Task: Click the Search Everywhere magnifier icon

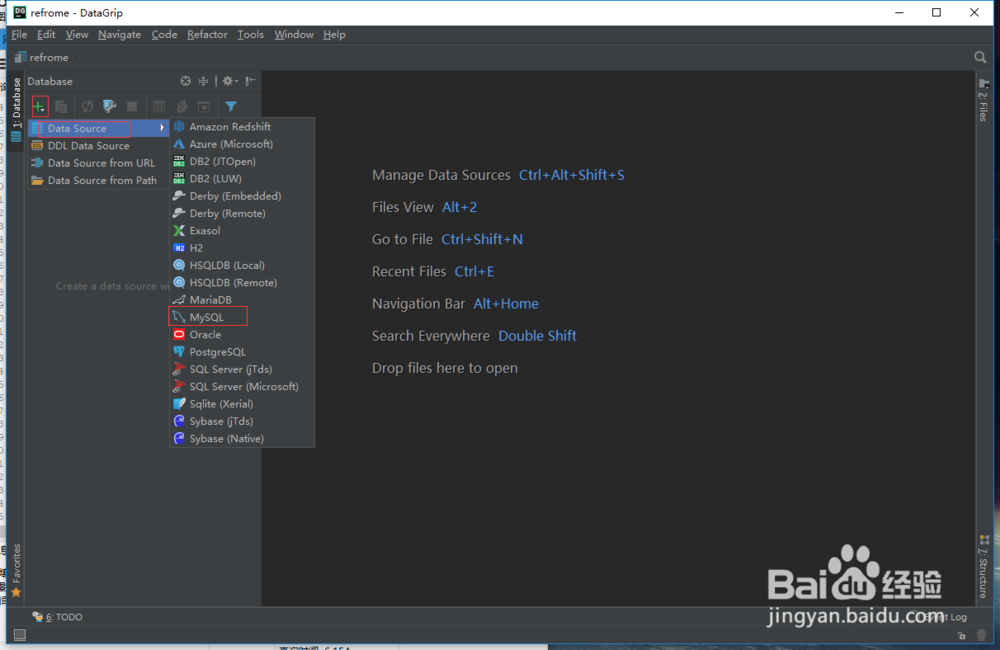Action: click(x=980, y=57)
